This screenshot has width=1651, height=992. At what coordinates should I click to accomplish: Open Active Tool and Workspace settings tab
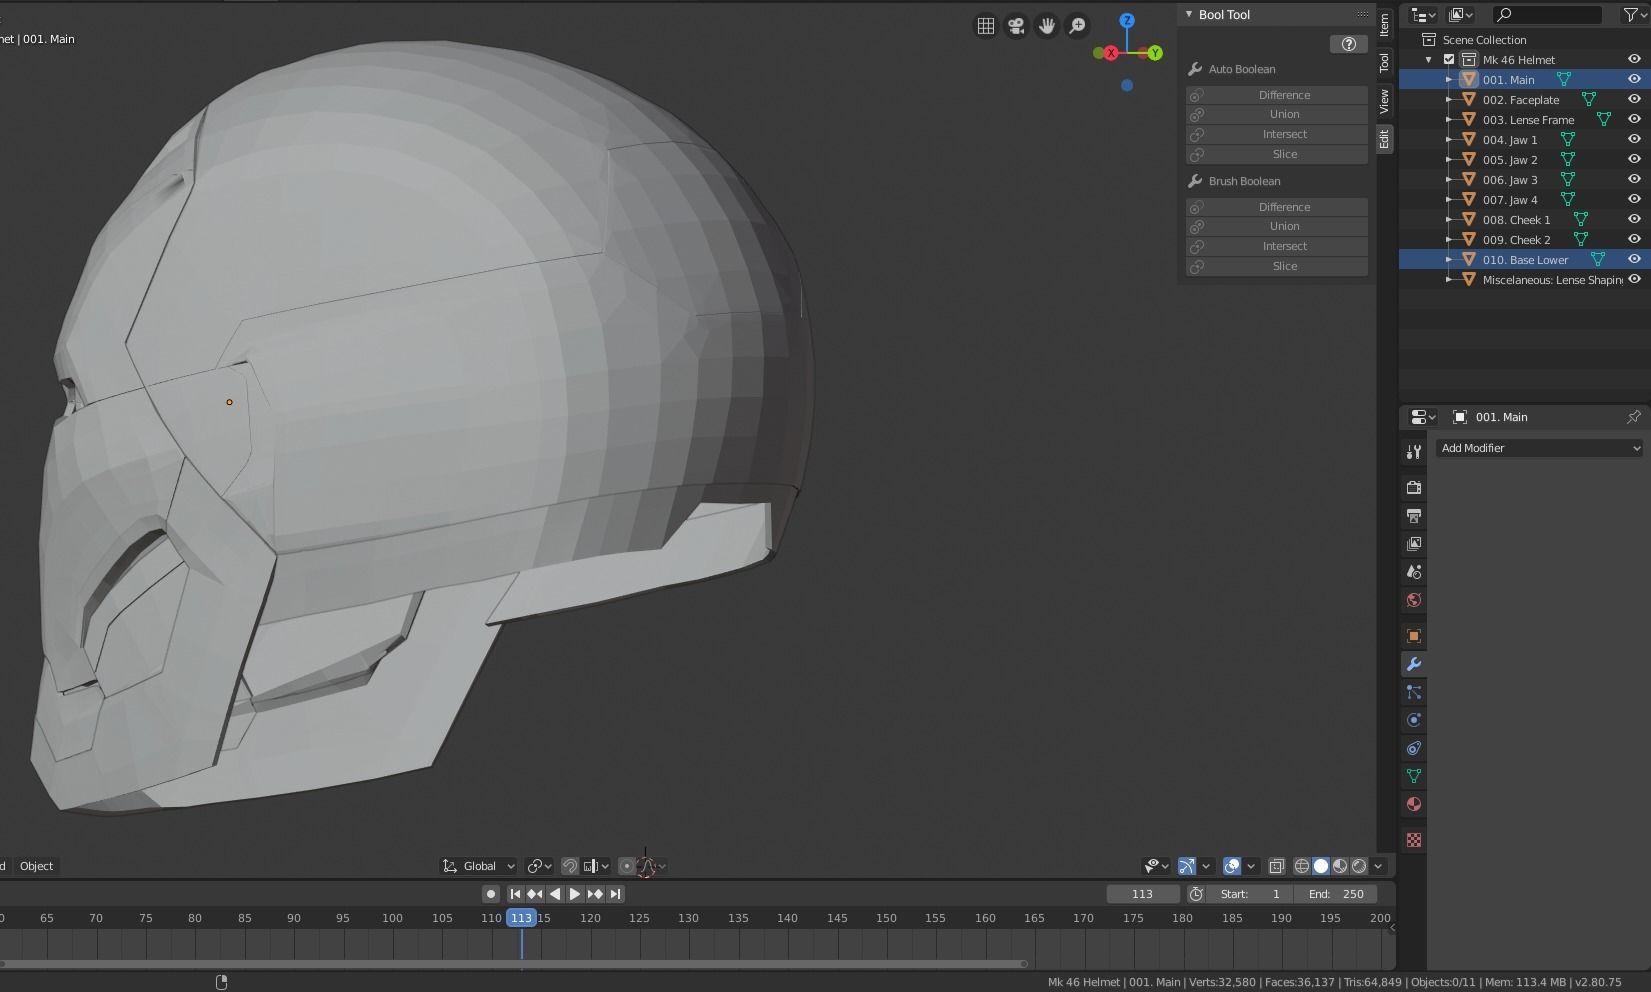click(x=1414, y=452)
